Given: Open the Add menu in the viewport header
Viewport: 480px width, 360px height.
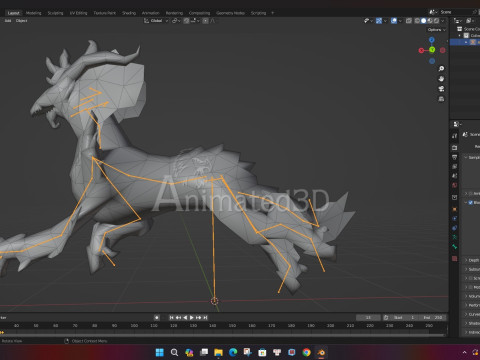Looking at the screenshot, I should 8,21.
